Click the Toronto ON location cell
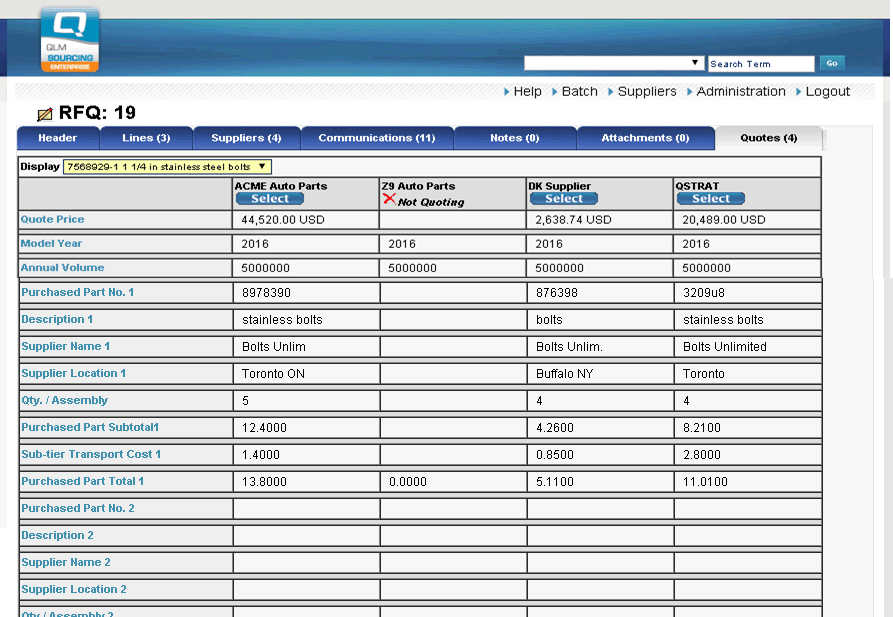This screenshot has height=617, width=893. click(x=273, y=374)
